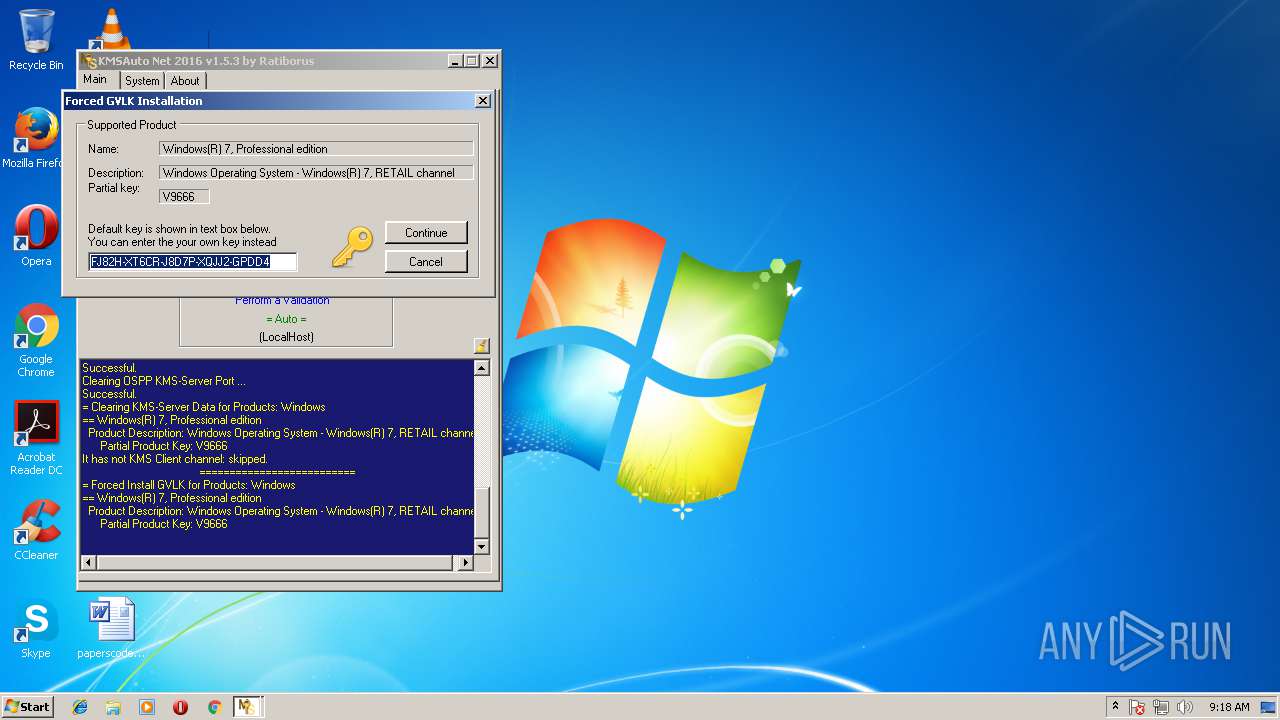Open VLC media player desktop icon

(x=111, y=30)
